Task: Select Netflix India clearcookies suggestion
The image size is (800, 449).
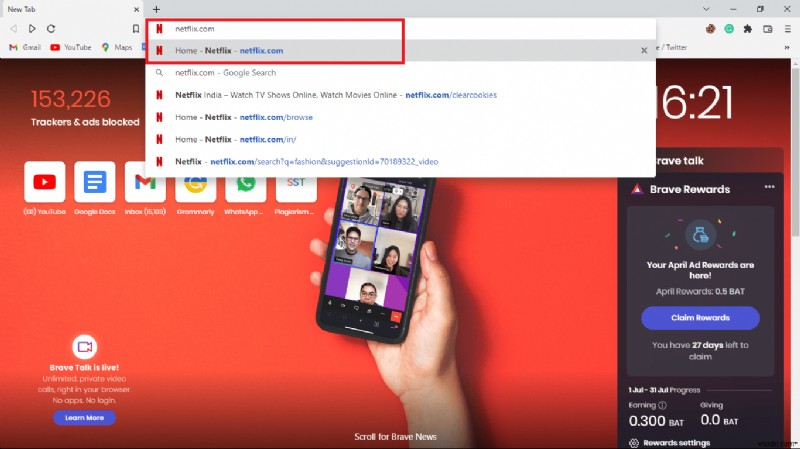Action: (x=401, y=95)
